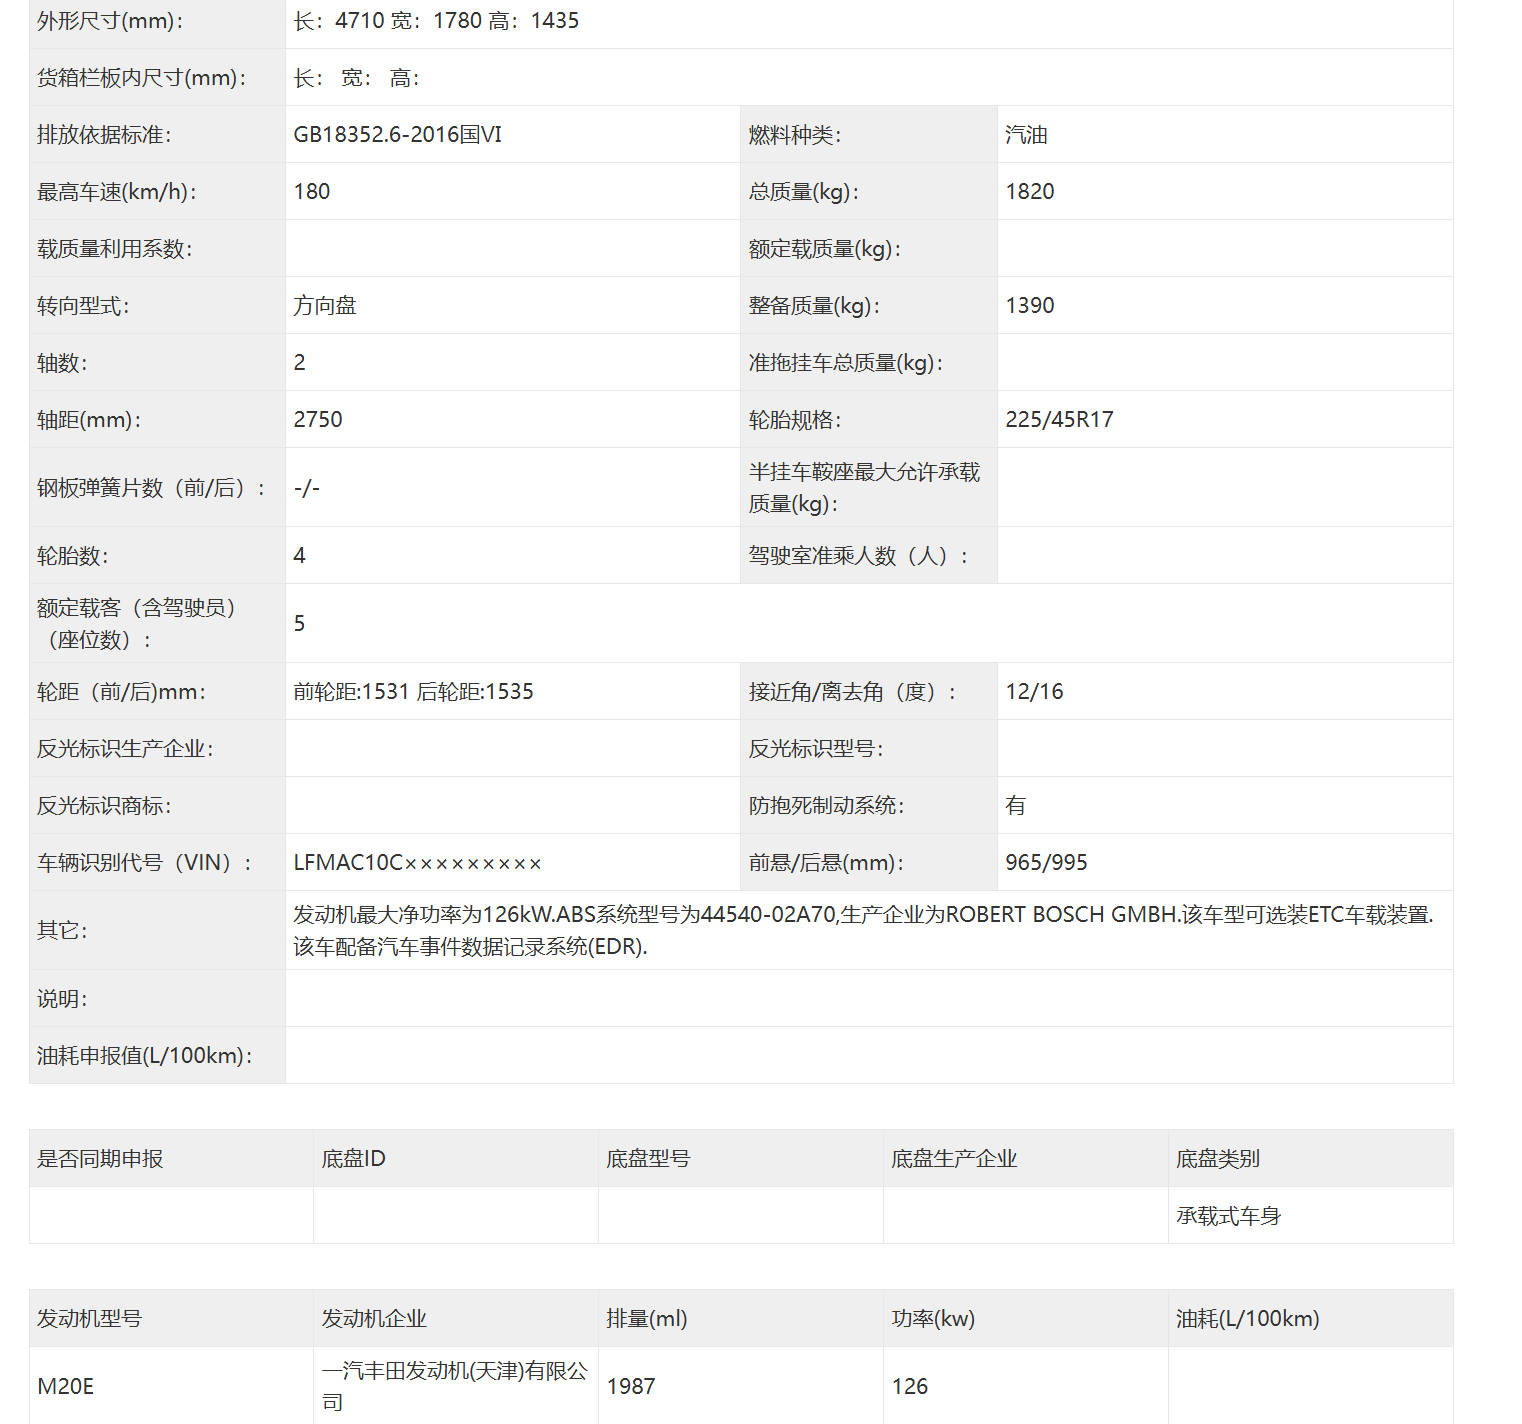1522x1424 pixels.
Task: Select ABS value 有
Action: click(1016, 805)
